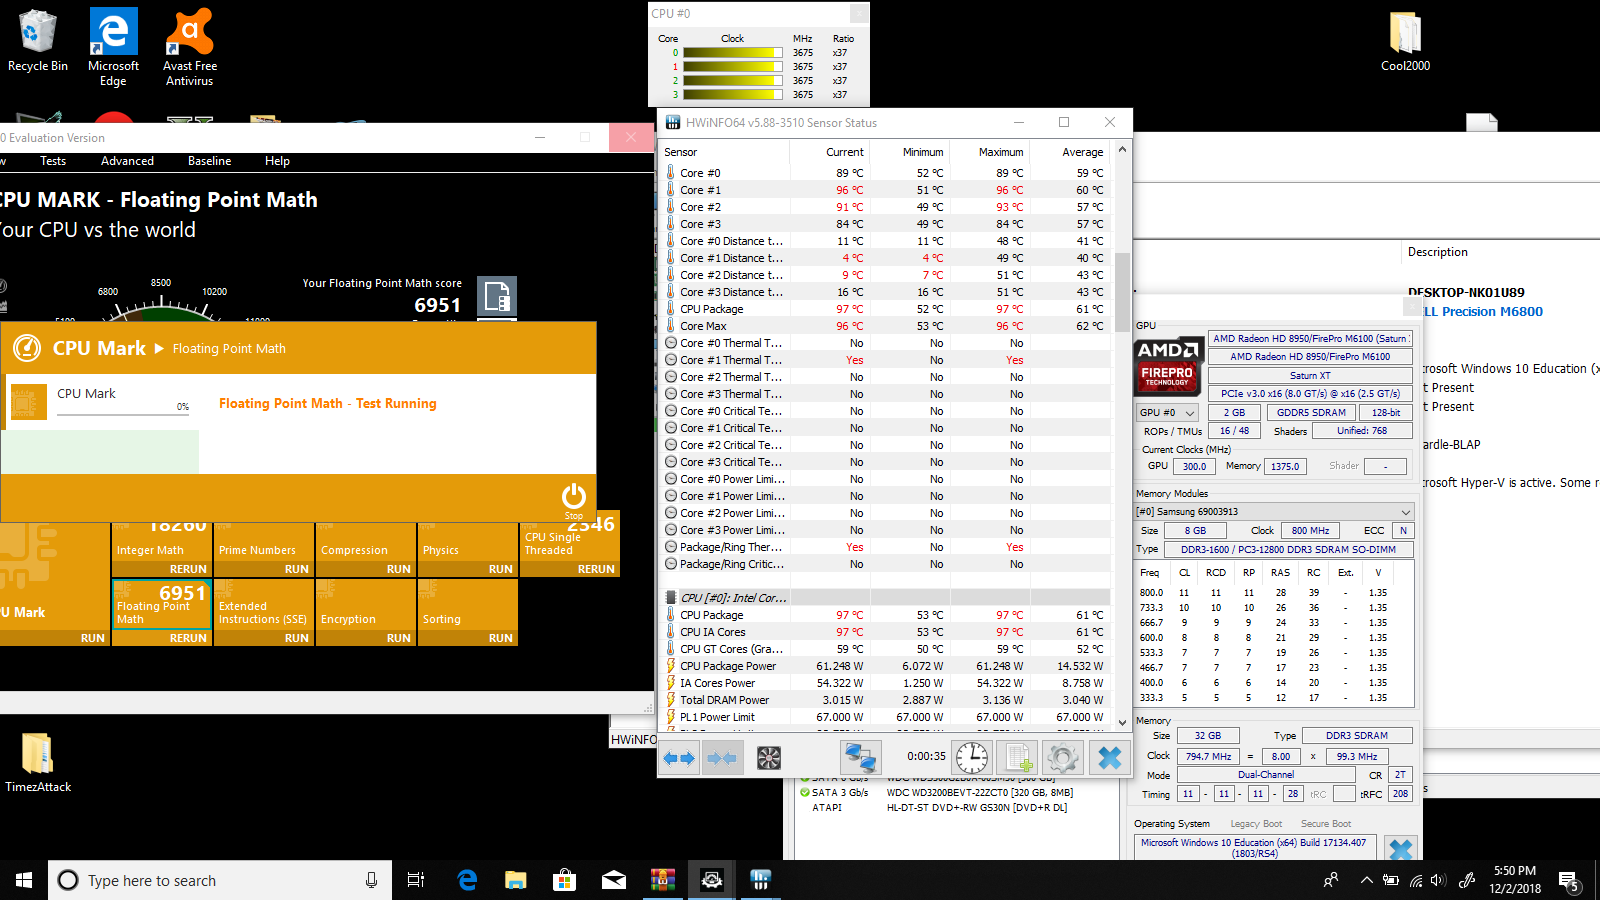Click the Maximum column header in sensors

[1001, 152]
